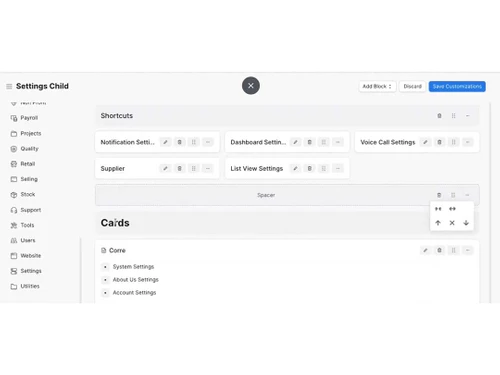Move the Spacer block down

pyautogui.click(x=466, y=223)
